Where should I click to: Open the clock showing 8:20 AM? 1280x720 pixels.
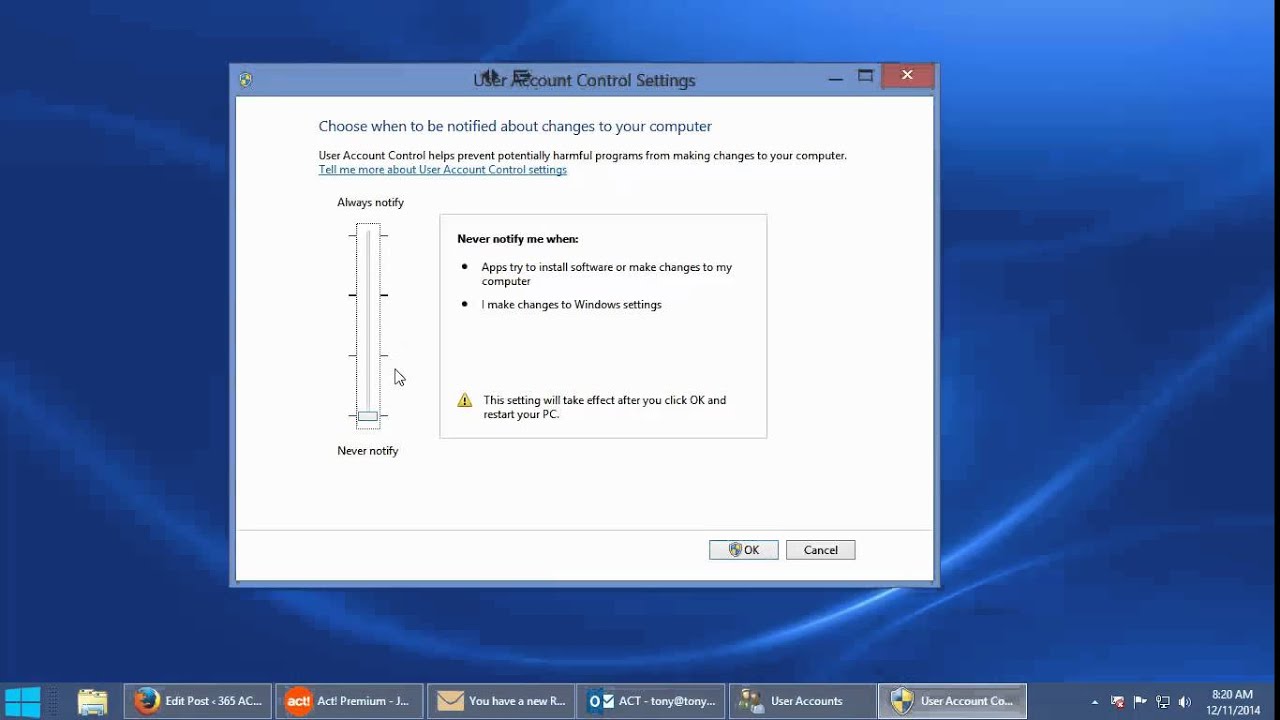(x=1231, y=702)
